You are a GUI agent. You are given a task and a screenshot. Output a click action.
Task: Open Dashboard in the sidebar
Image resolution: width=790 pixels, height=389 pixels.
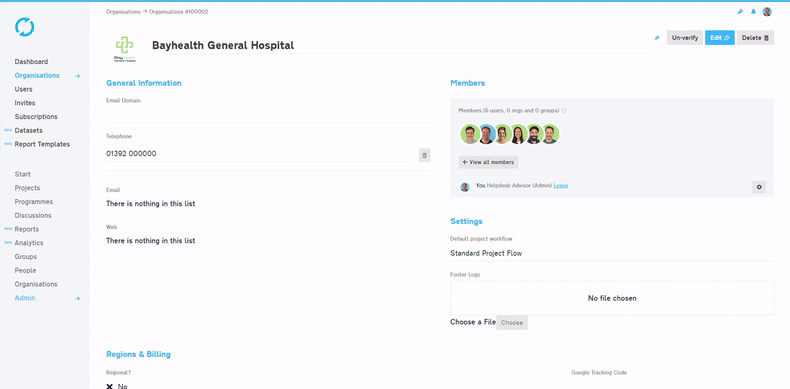[x=31, y=61]
